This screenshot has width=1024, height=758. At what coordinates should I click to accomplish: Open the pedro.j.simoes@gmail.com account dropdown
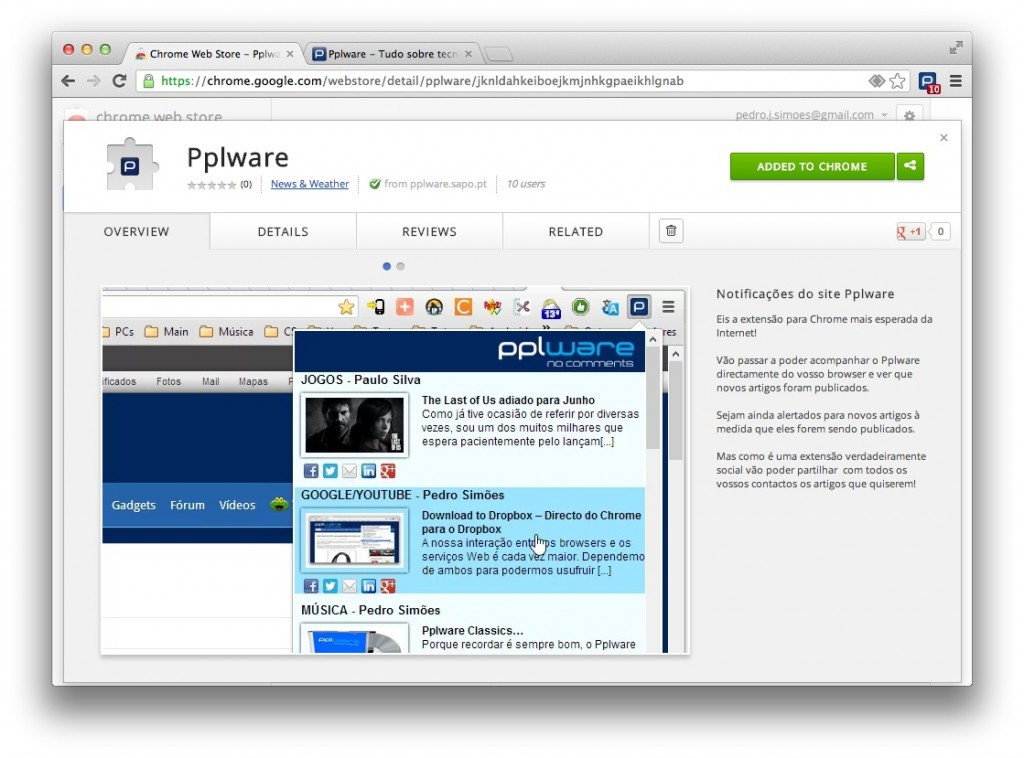click(810, 115)
